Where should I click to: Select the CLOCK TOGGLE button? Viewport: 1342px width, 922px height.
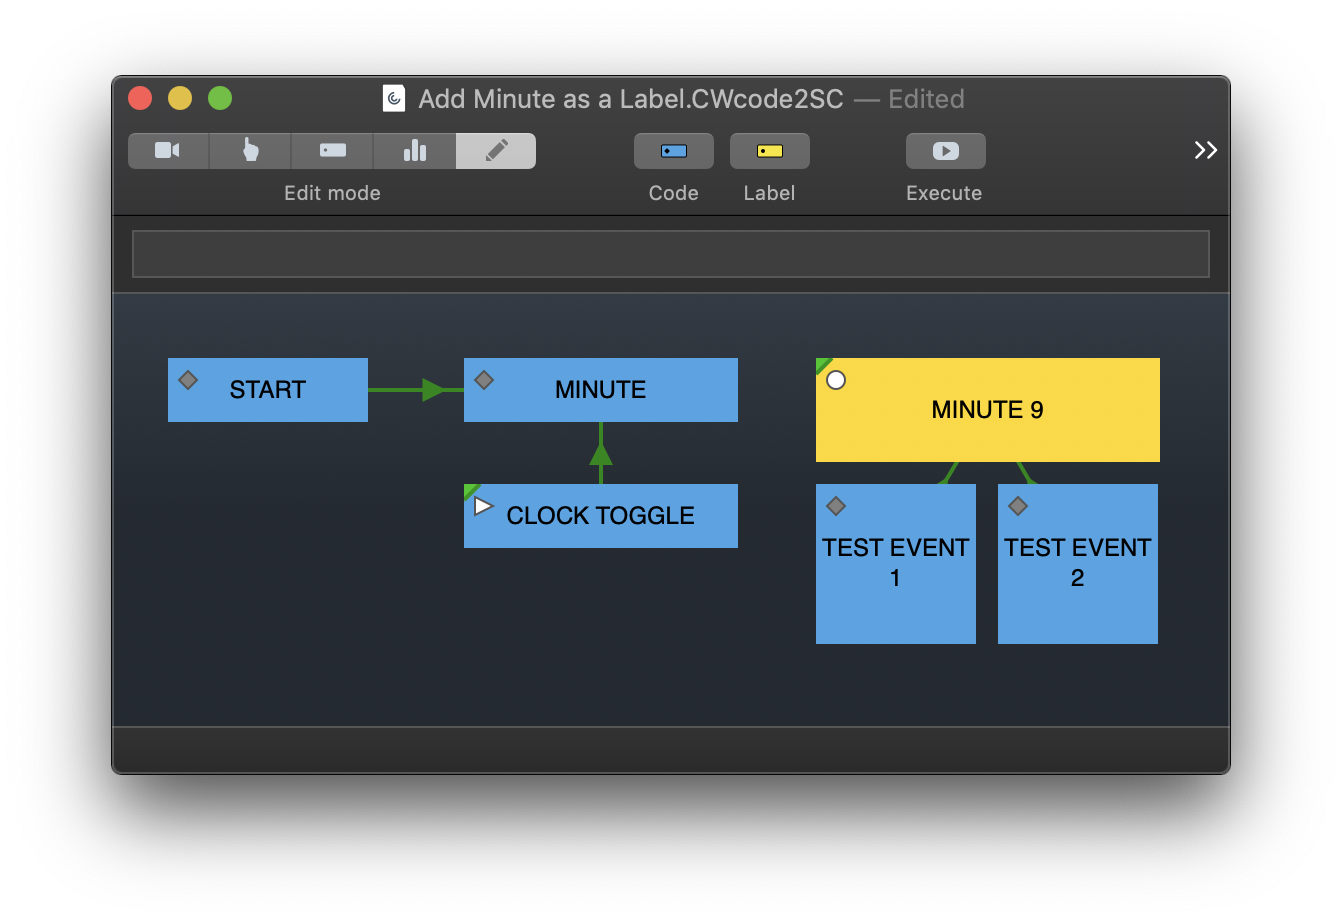coord(601,516)
